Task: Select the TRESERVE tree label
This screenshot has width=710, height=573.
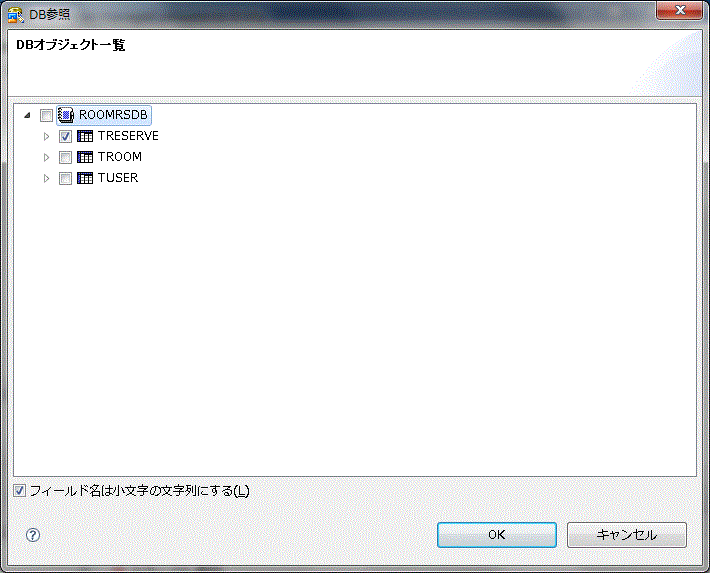Action: coord(128,136)
